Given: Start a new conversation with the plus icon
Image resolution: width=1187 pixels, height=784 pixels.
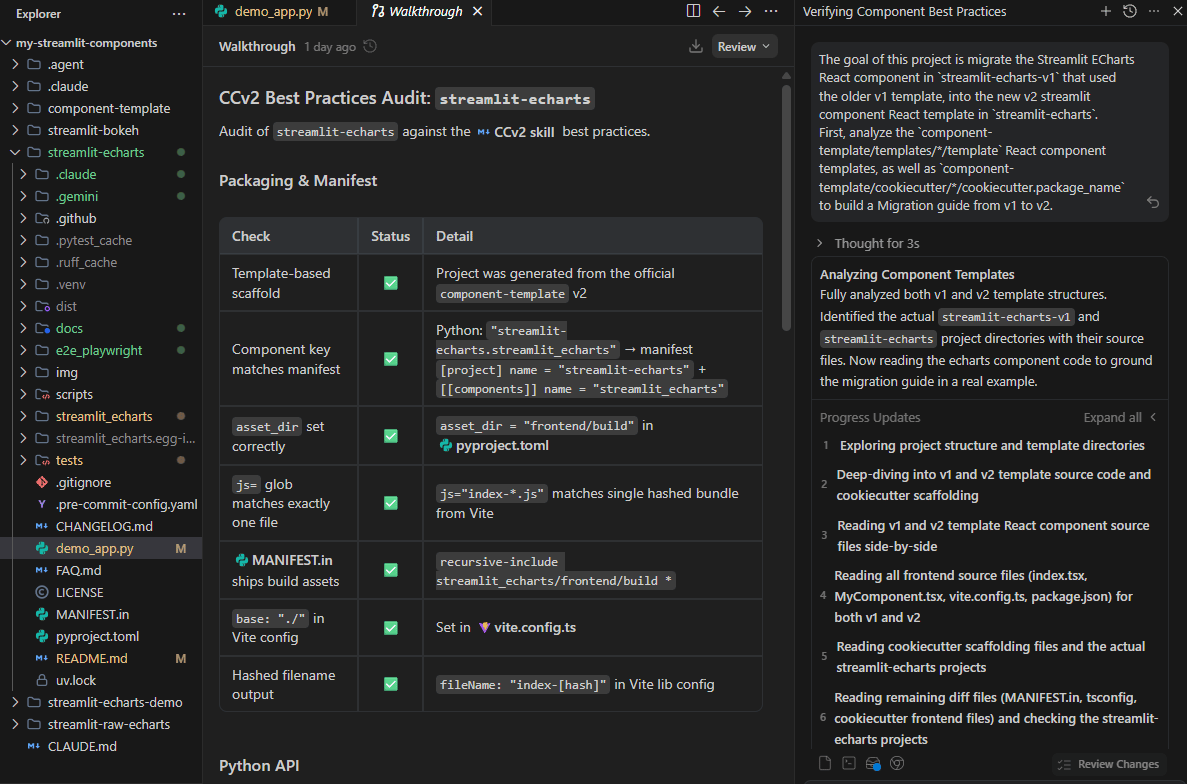Looking at the screenshot, I should point(1105,11).
